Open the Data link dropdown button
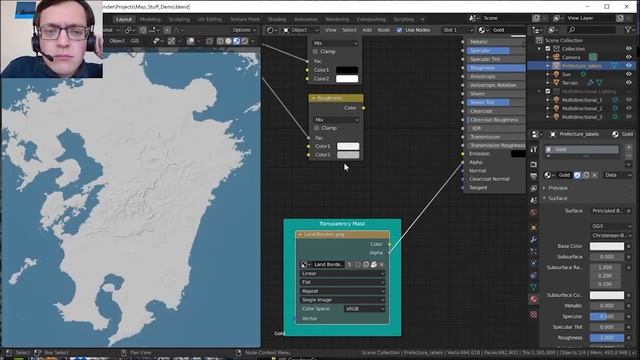The width and height of the screenshot is (640, 360). [618, 175]
